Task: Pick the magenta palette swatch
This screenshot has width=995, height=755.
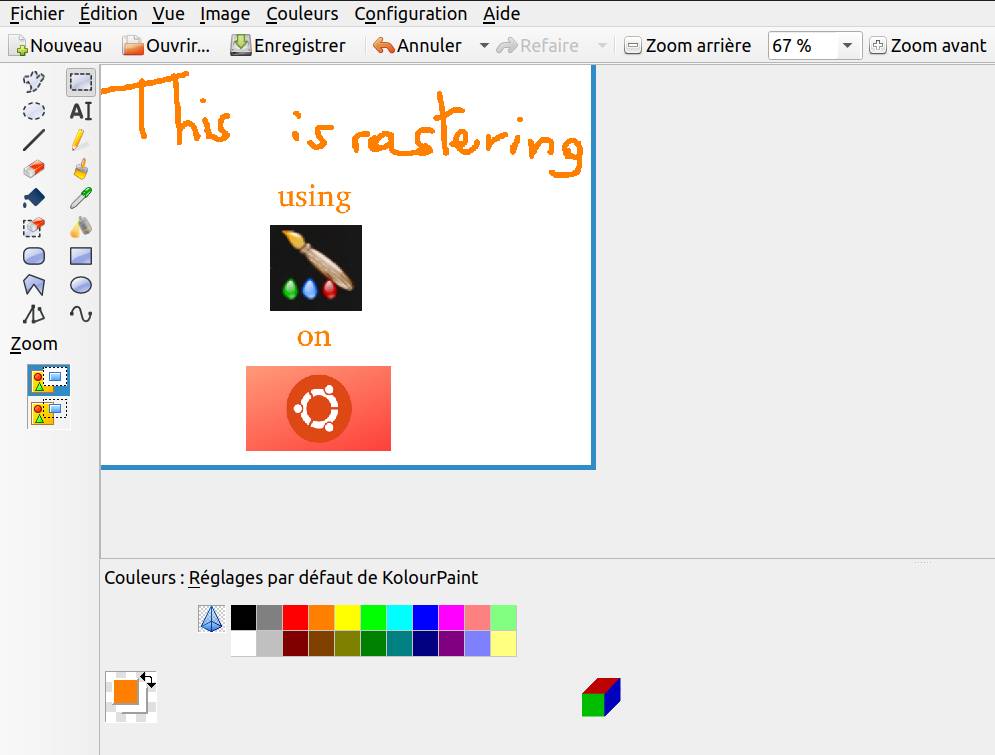Action: pyautogui.click(x=452, y=618)
